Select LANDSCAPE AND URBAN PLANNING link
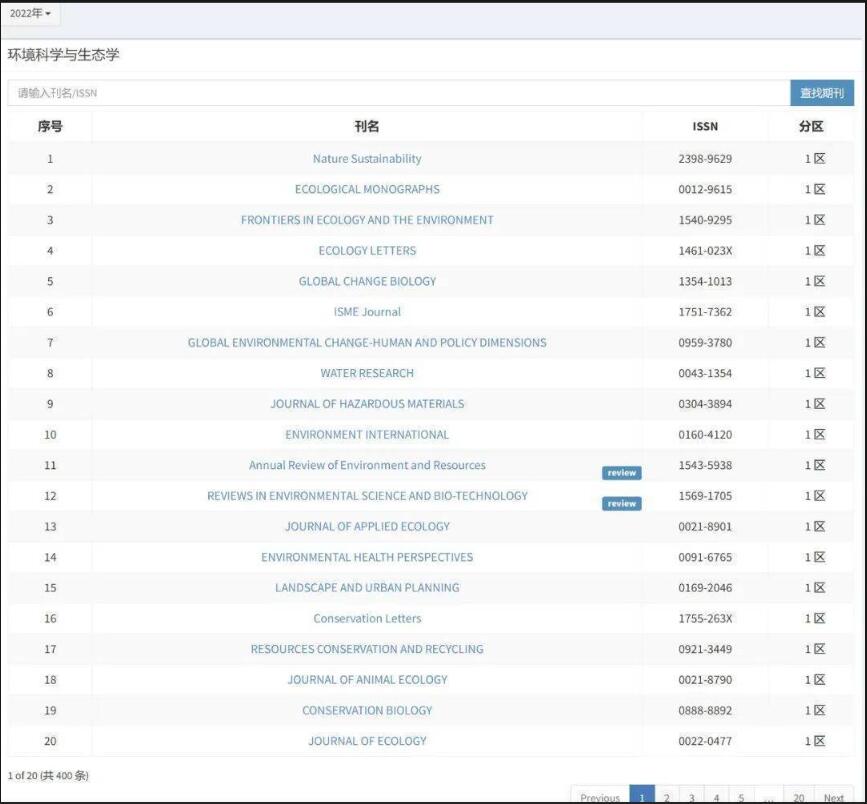 pyautogui.click(x=367, y=588)
